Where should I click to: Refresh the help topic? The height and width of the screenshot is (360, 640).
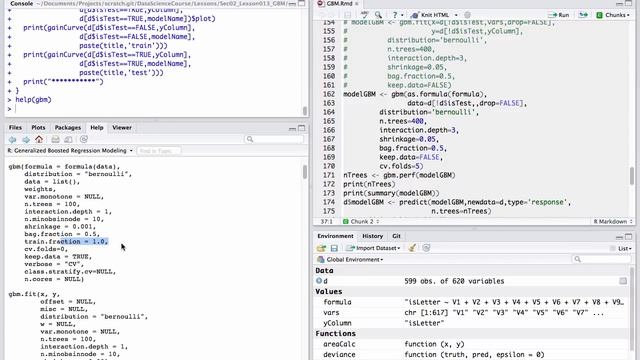[84, 140]
